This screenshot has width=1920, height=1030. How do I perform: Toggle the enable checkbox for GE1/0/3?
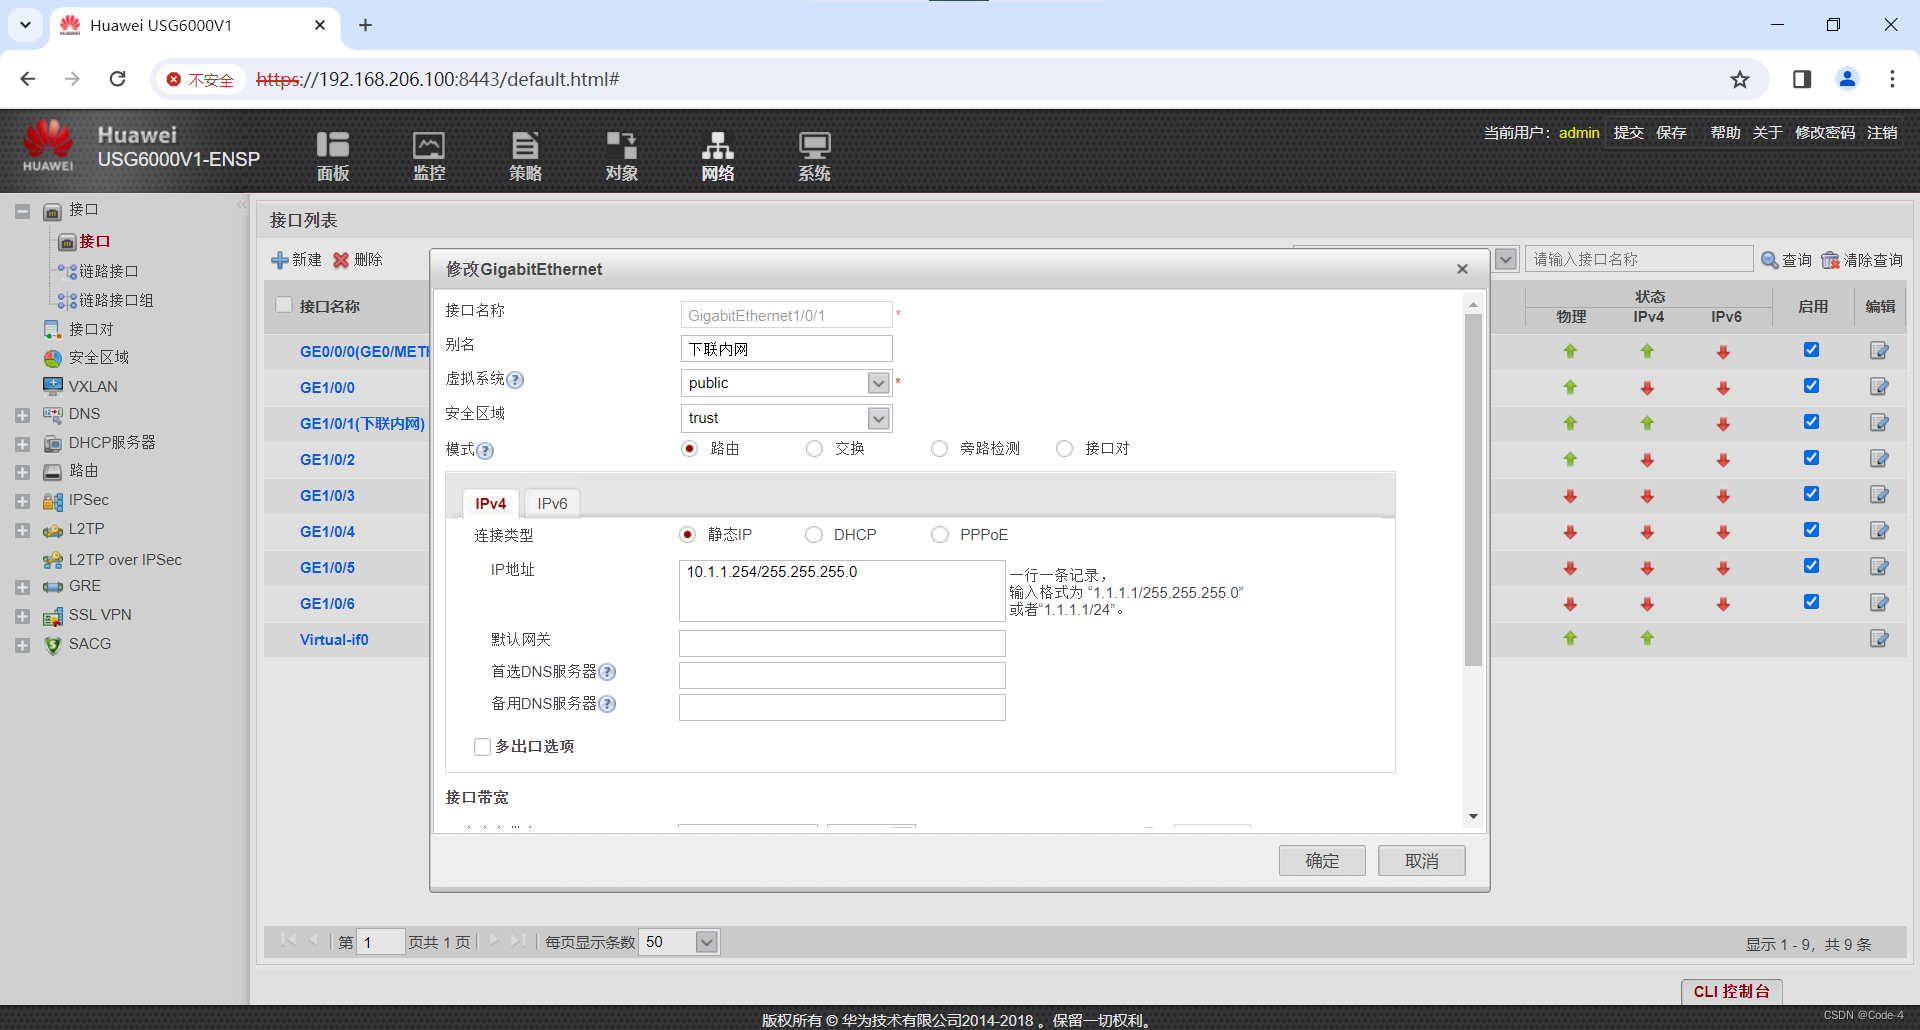point(1811,494)
